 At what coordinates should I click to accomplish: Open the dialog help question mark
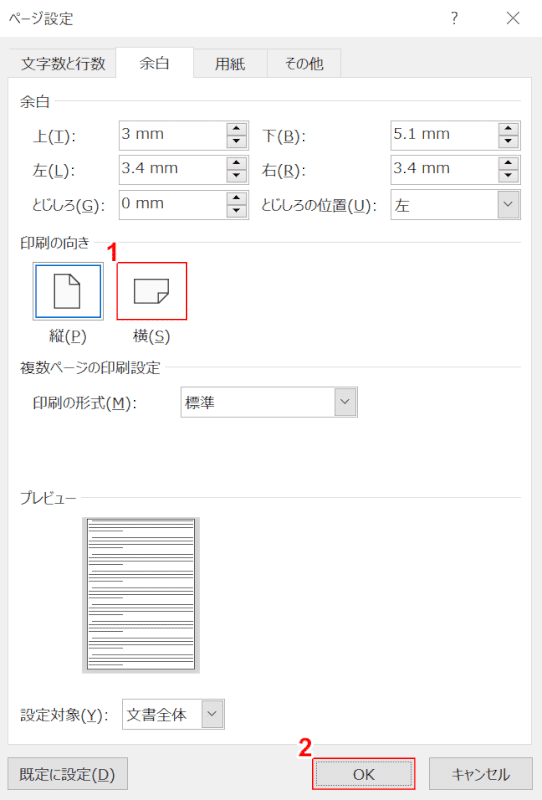pyautogui.click(x=454, y=18)
